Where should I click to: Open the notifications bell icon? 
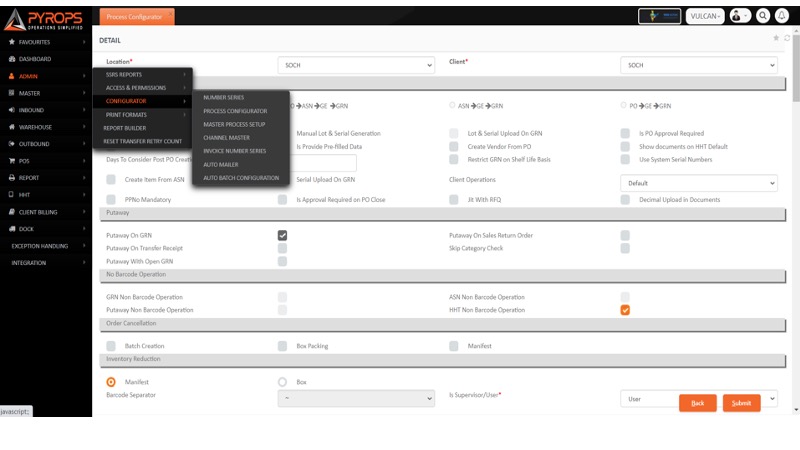pyautogui.click(x=782, y=16)
